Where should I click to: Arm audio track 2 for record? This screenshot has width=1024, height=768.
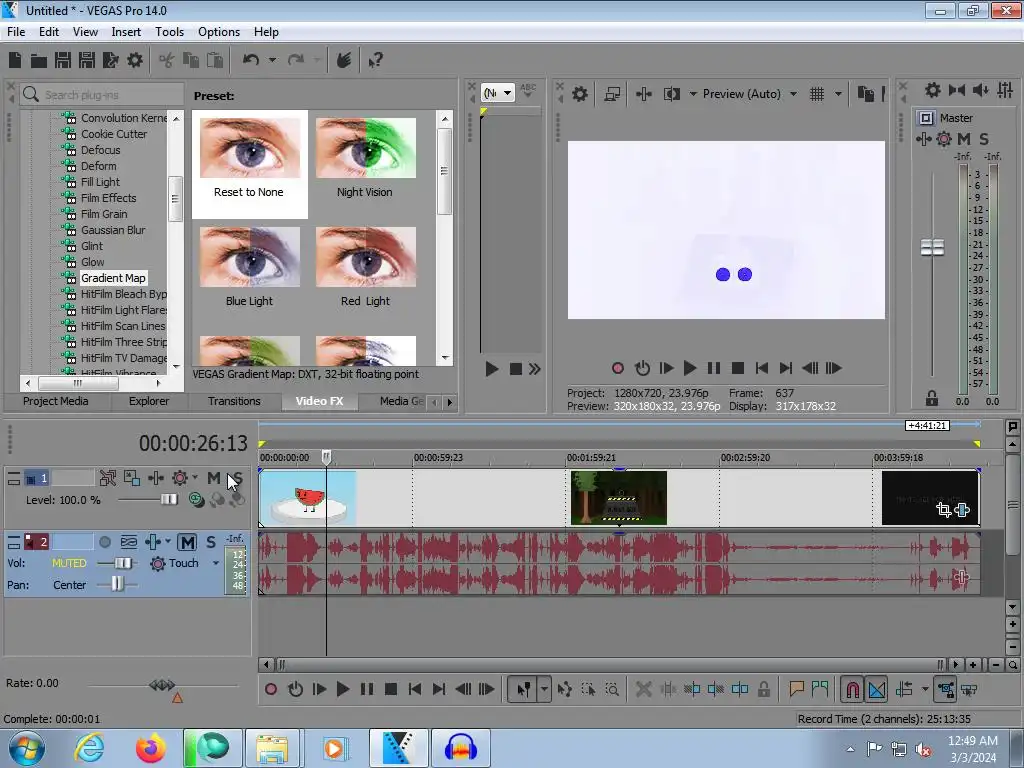click(x=104, y=542)
